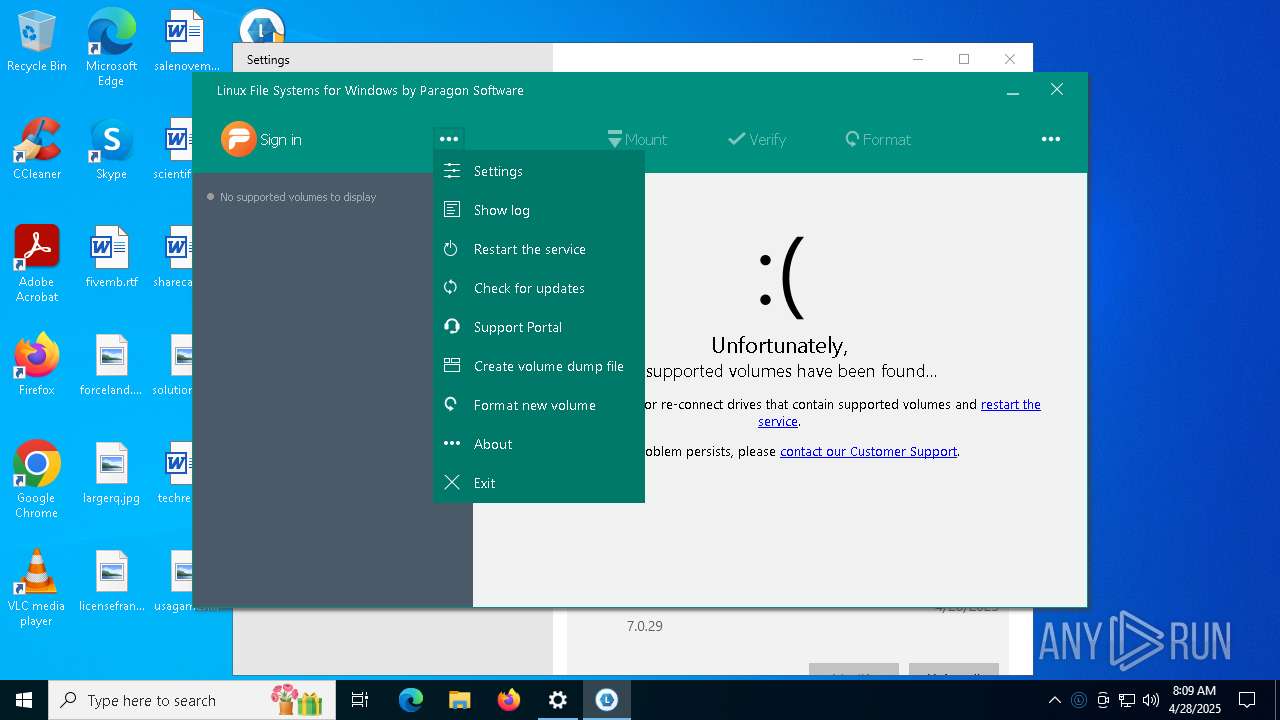Maximize the Settings window behind

964,59
